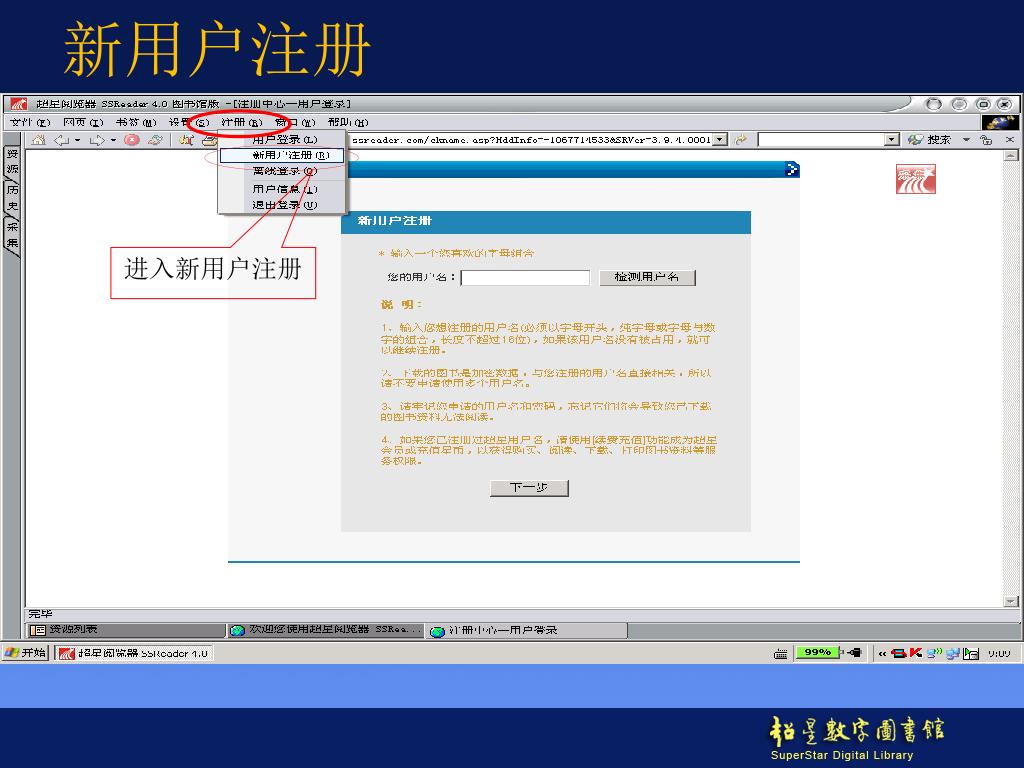Switch to the 资源列表 tab

126,630
